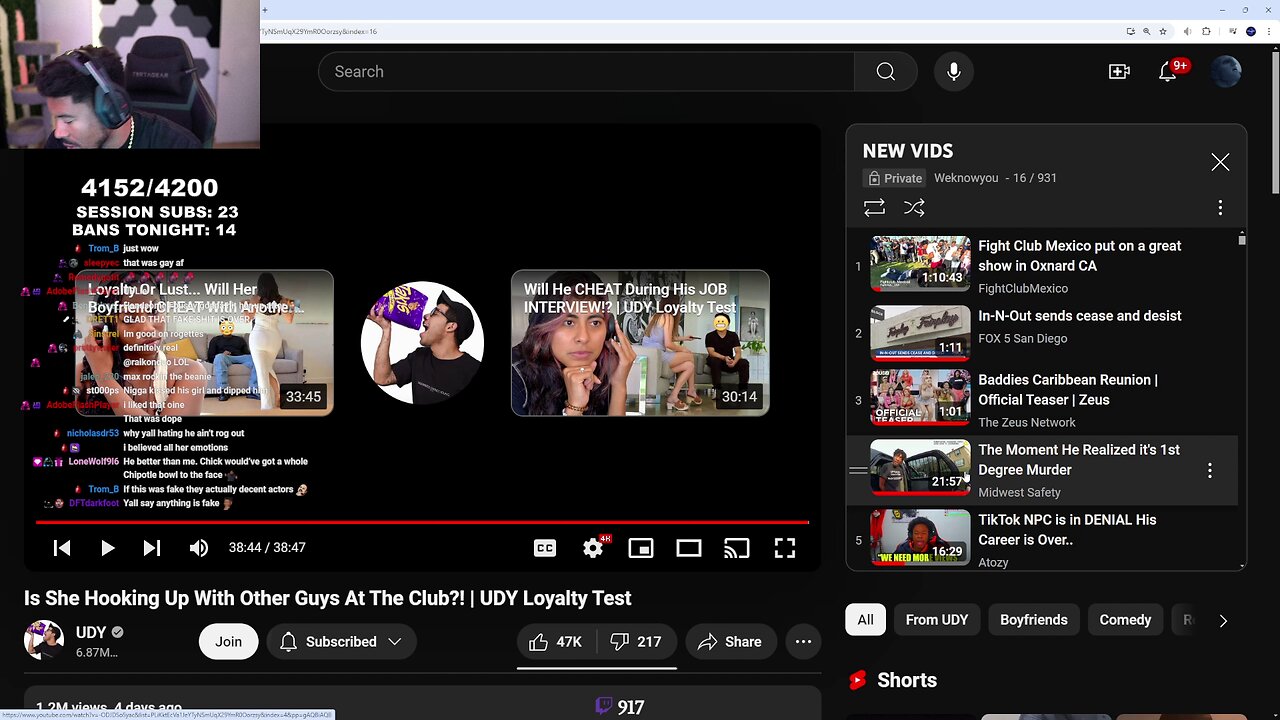Click the UDY end-screen channel circle
Image resolution: width=1280 pixels, height=720 pixels.
pos(422,343)
